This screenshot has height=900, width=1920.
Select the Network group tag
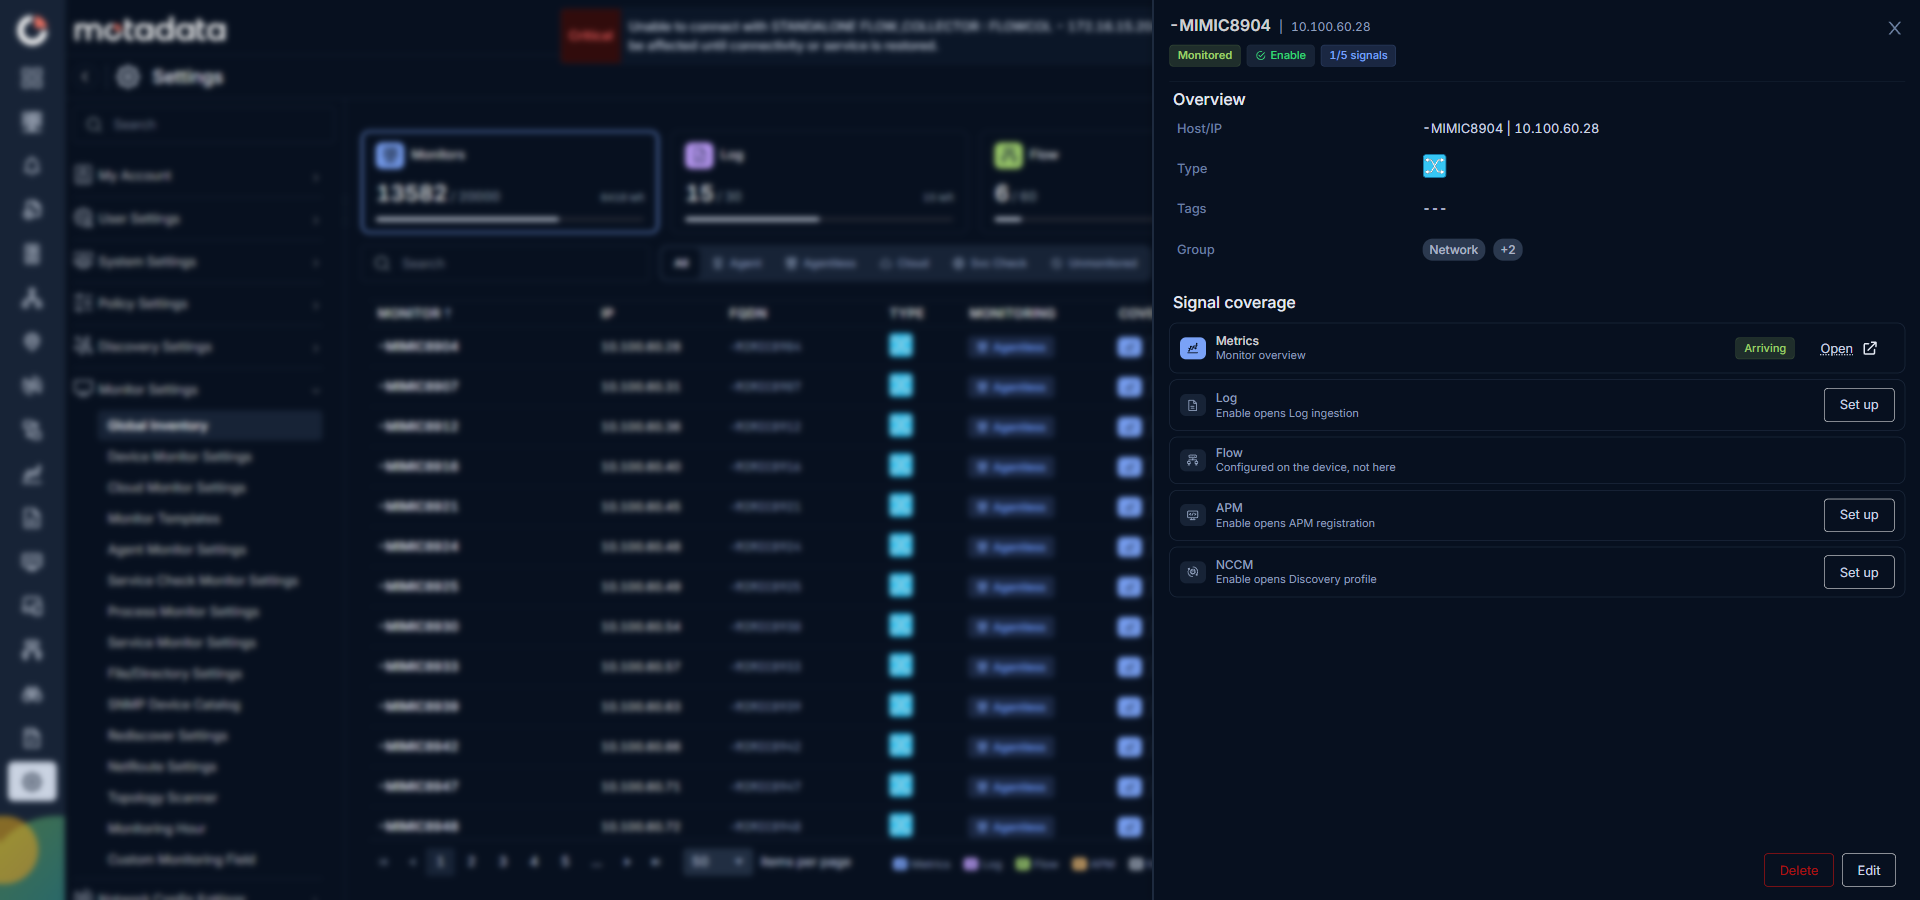(x=1453, y=250)
